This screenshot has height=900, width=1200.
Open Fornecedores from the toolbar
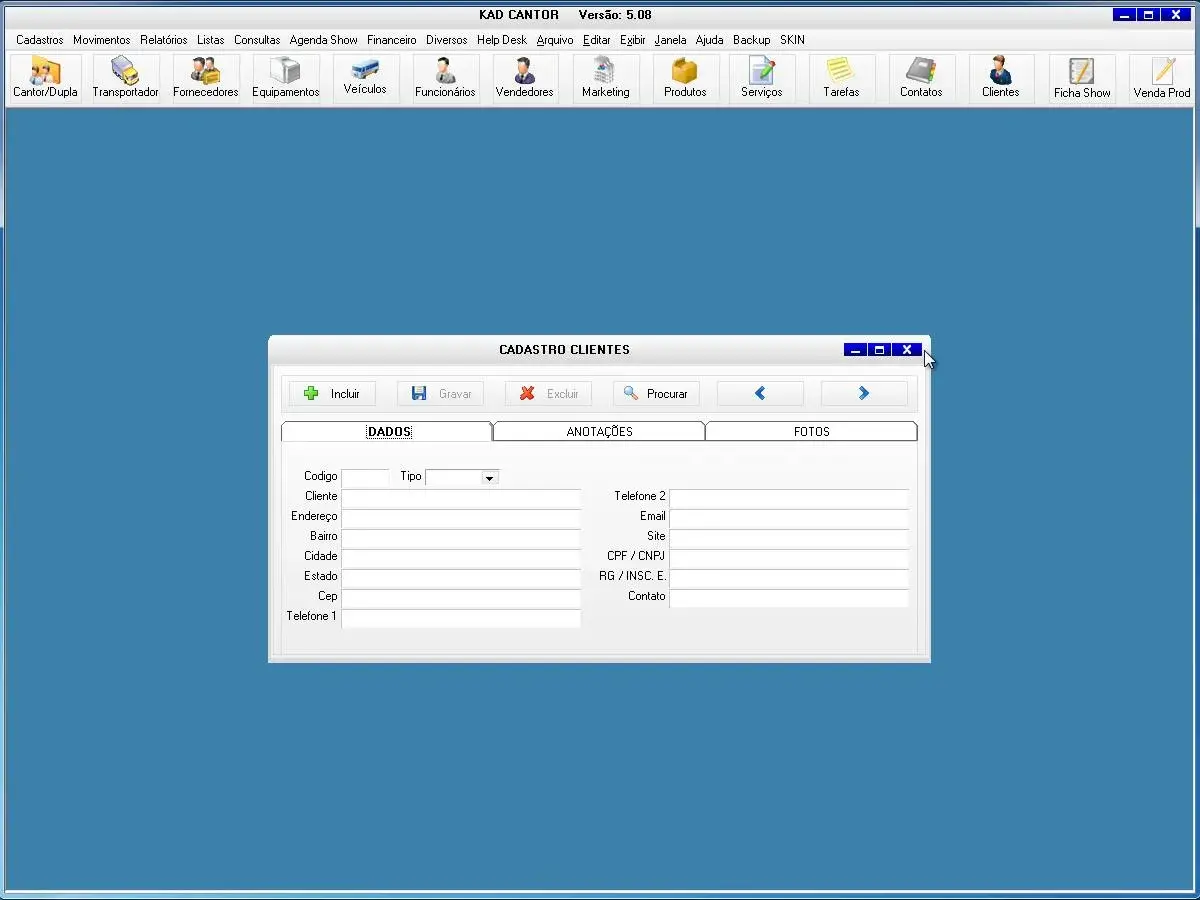[x=205, y=78]
